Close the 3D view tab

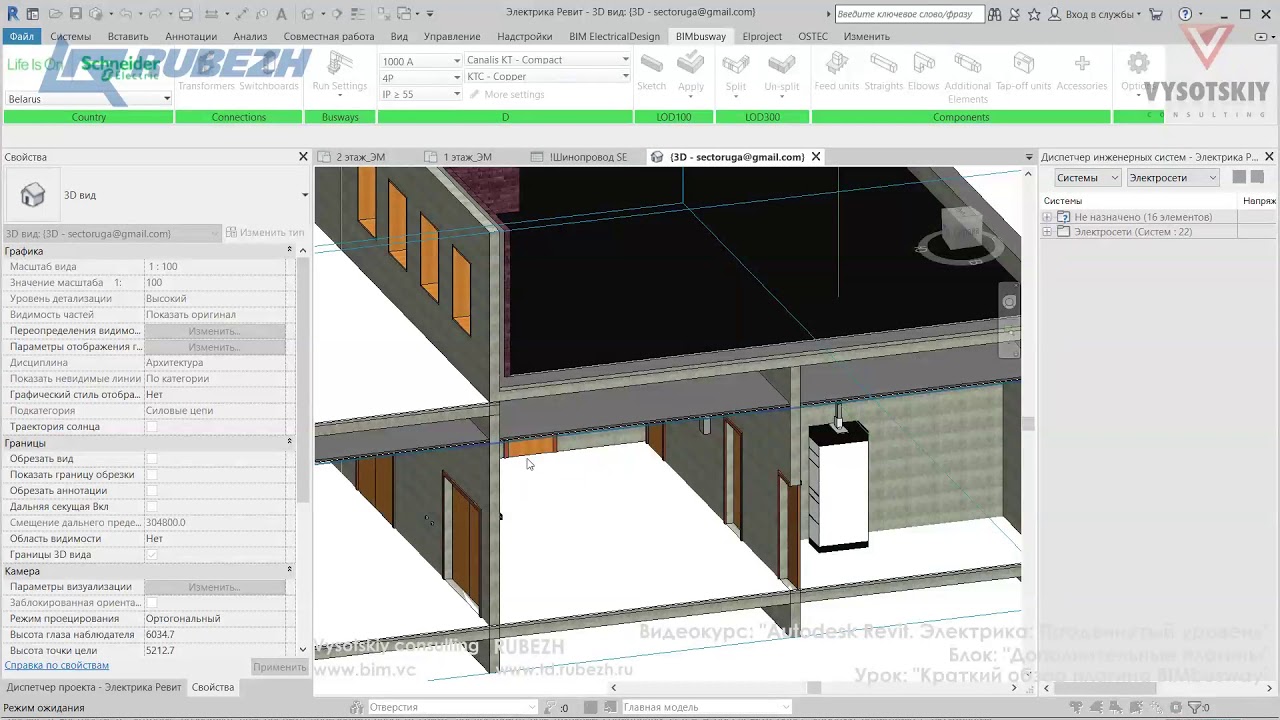[x=816, y=157]
